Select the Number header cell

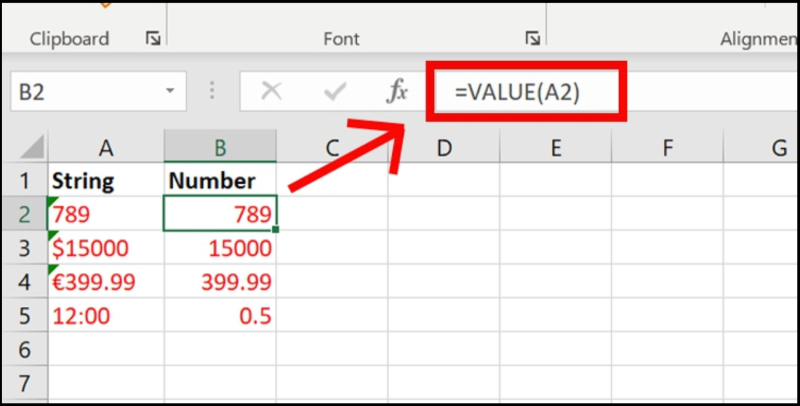coord(219,181)
